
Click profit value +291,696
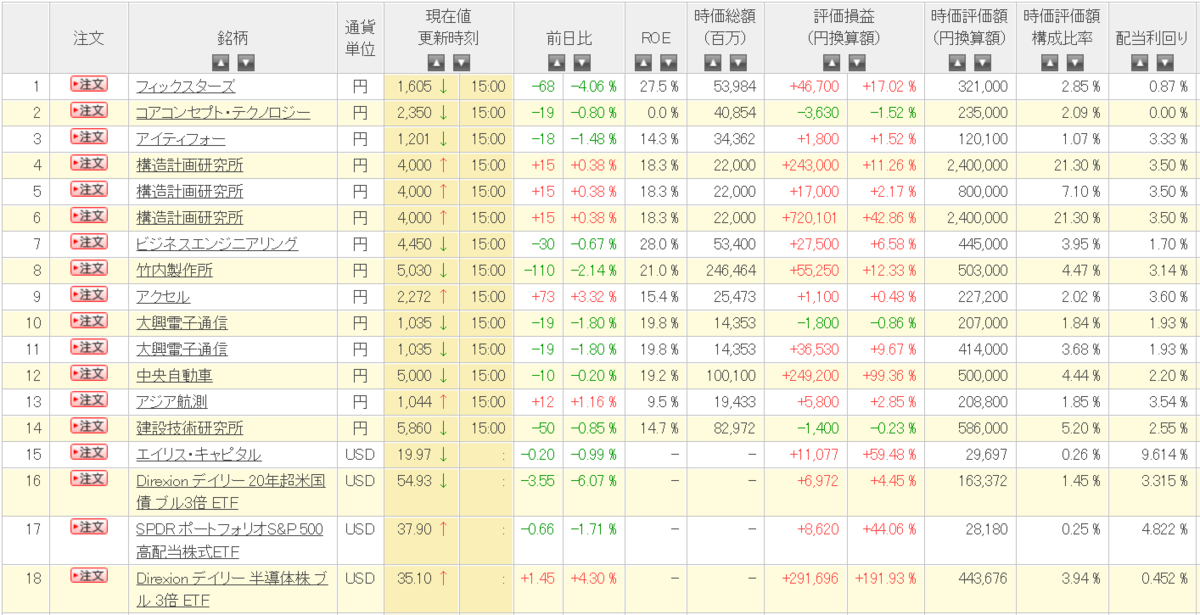click(811, 578)
